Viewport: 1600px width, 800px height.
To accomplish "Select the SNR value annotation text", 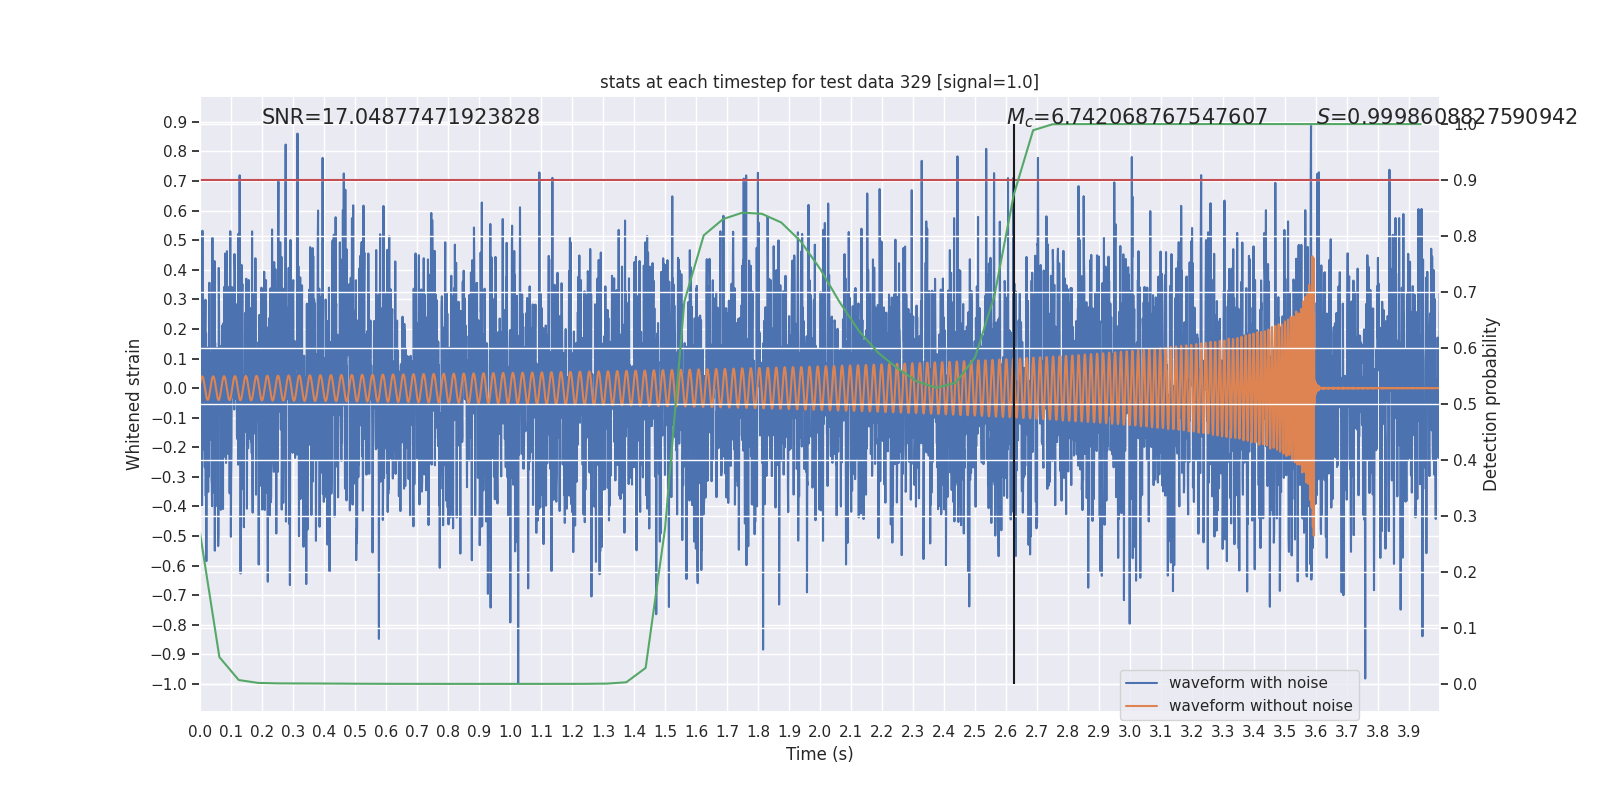I will pyautogui.click(x=400, y=117).
